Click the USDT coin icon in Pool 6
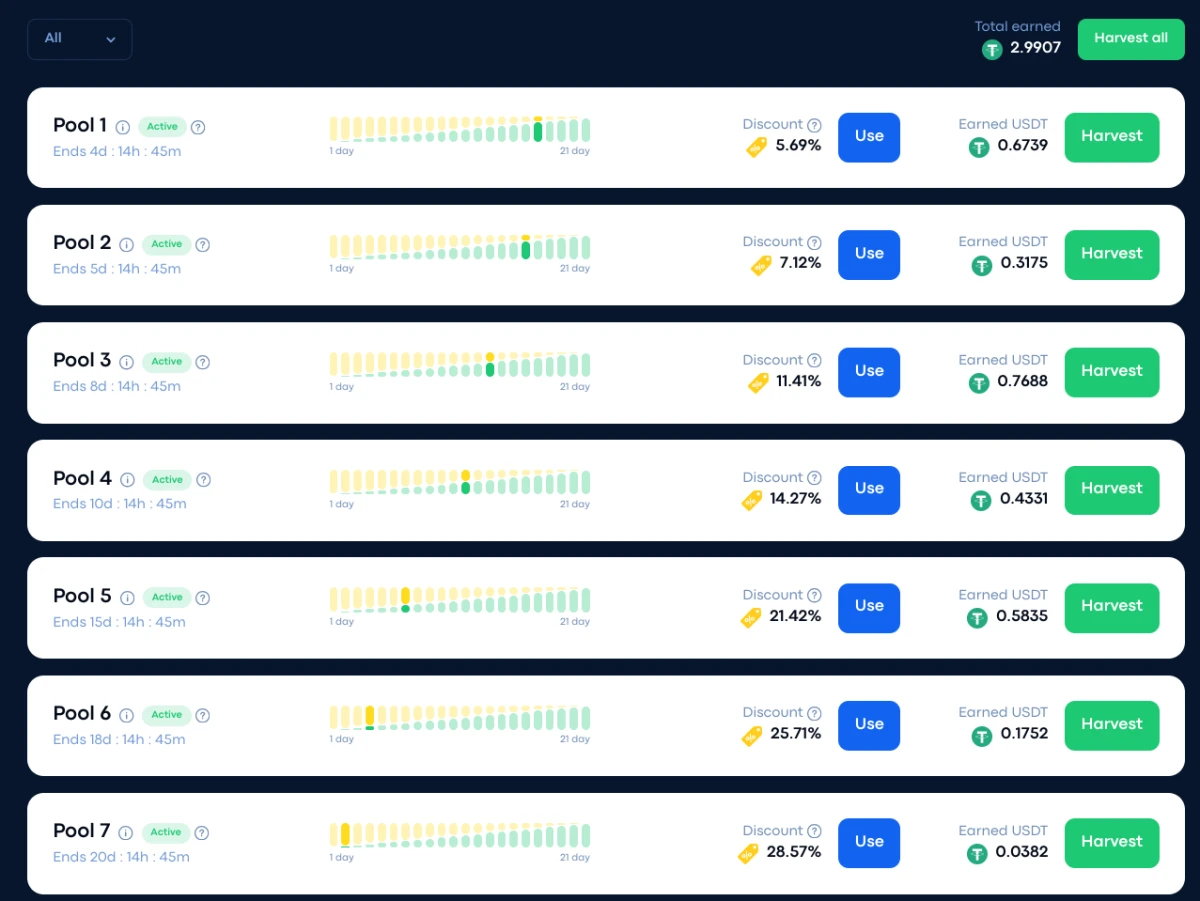 (x=981, y=736)
